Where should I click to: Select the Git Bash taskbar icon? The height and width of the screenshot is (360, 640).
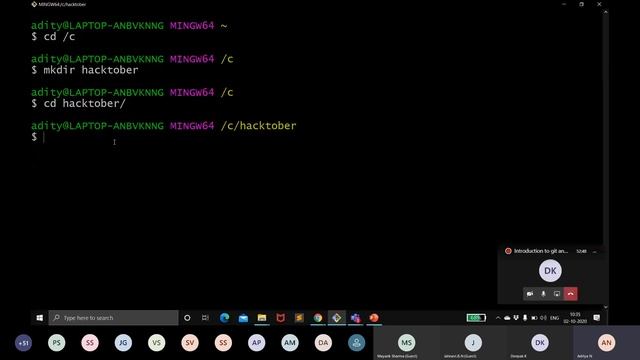click(337, 318)
